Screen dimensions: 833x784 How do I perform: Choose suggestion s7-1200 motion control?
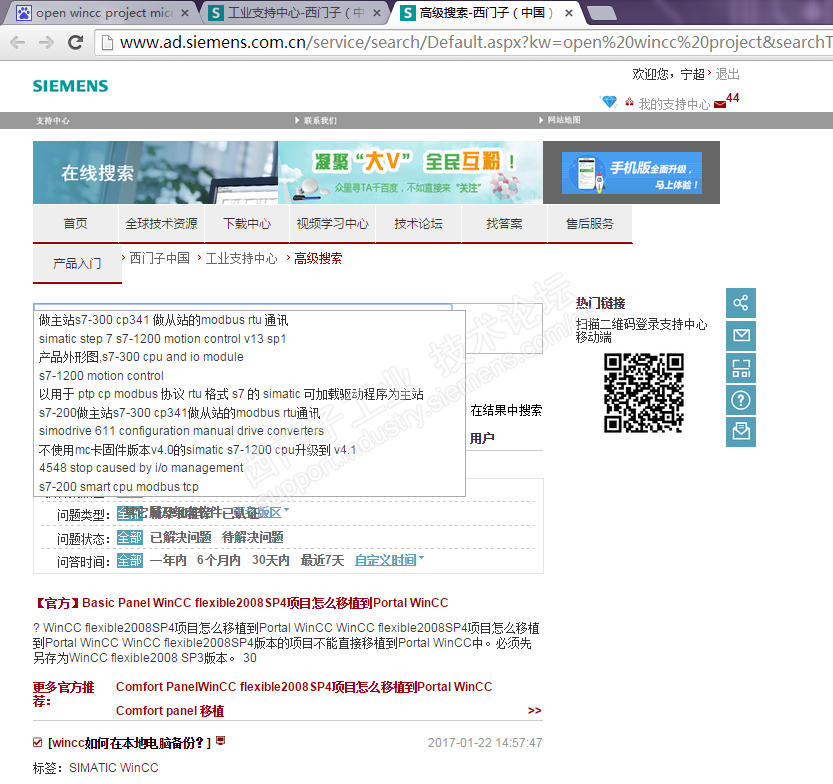(249, 376)
